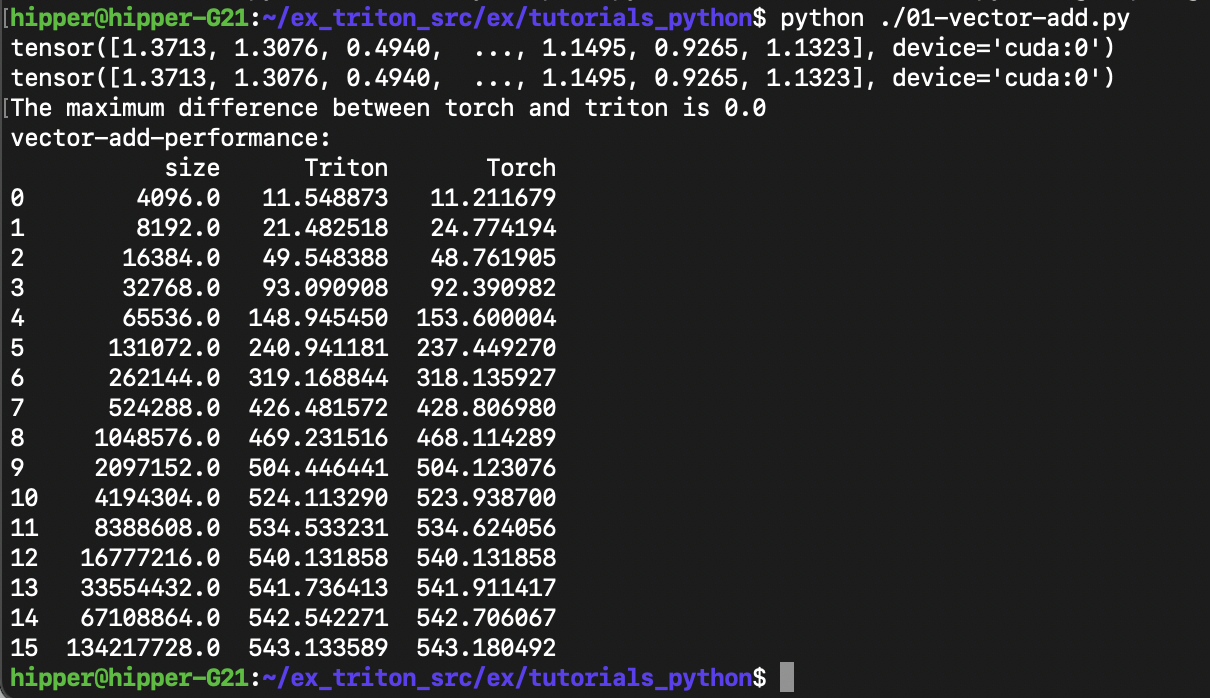Screen dimensions: 1210x698
Task: Select size value 65536.0
Action: (x=172, y=318)
